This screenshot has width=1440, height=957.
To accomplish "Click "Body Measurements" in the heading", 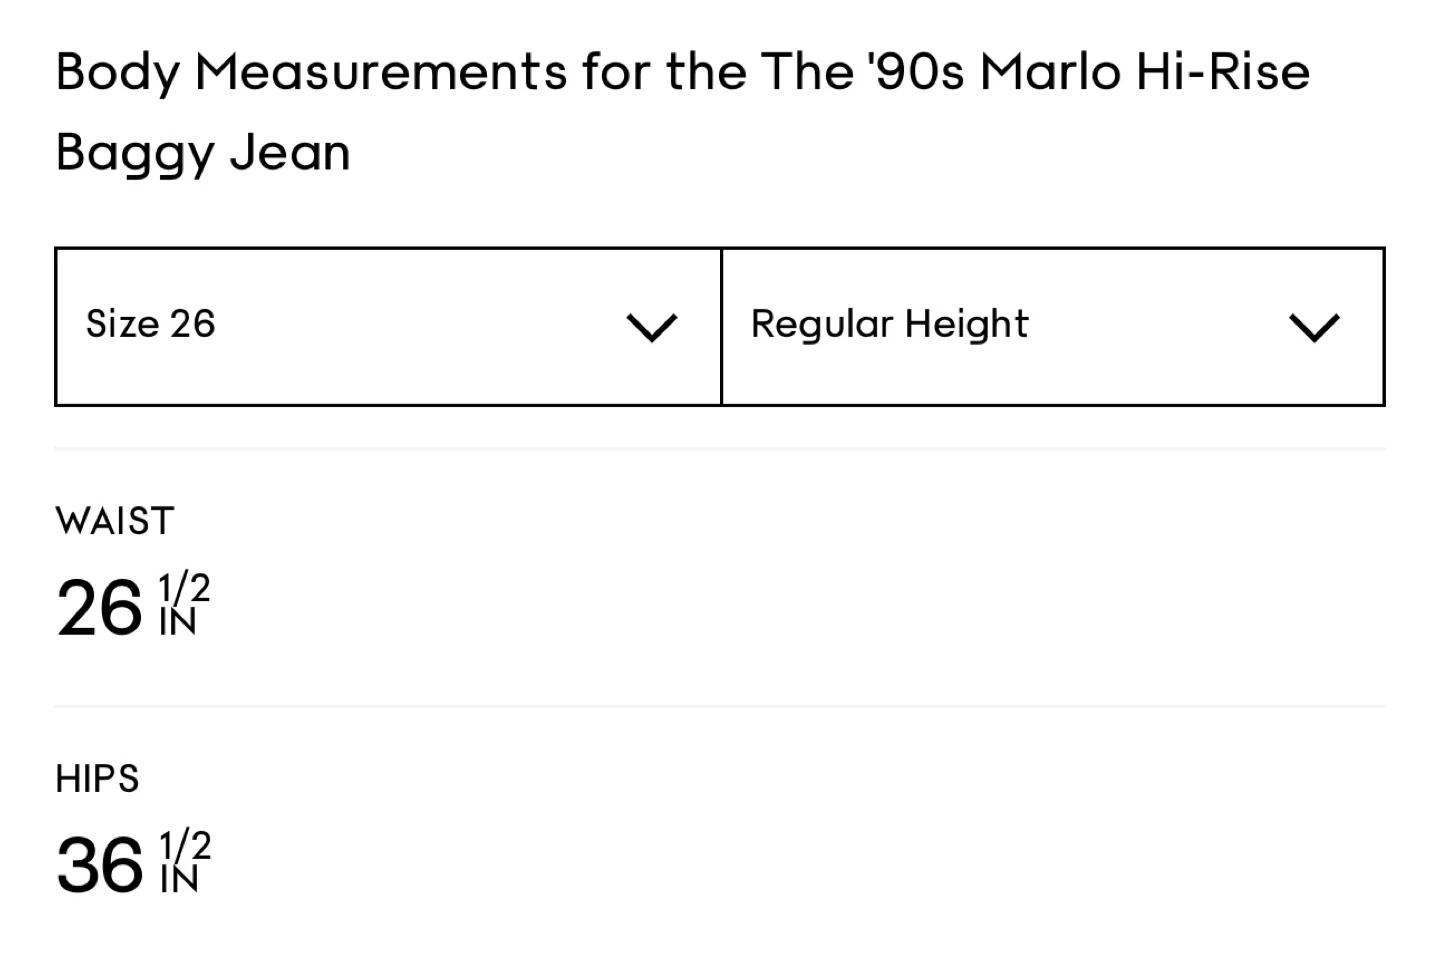I will [311, 72].
